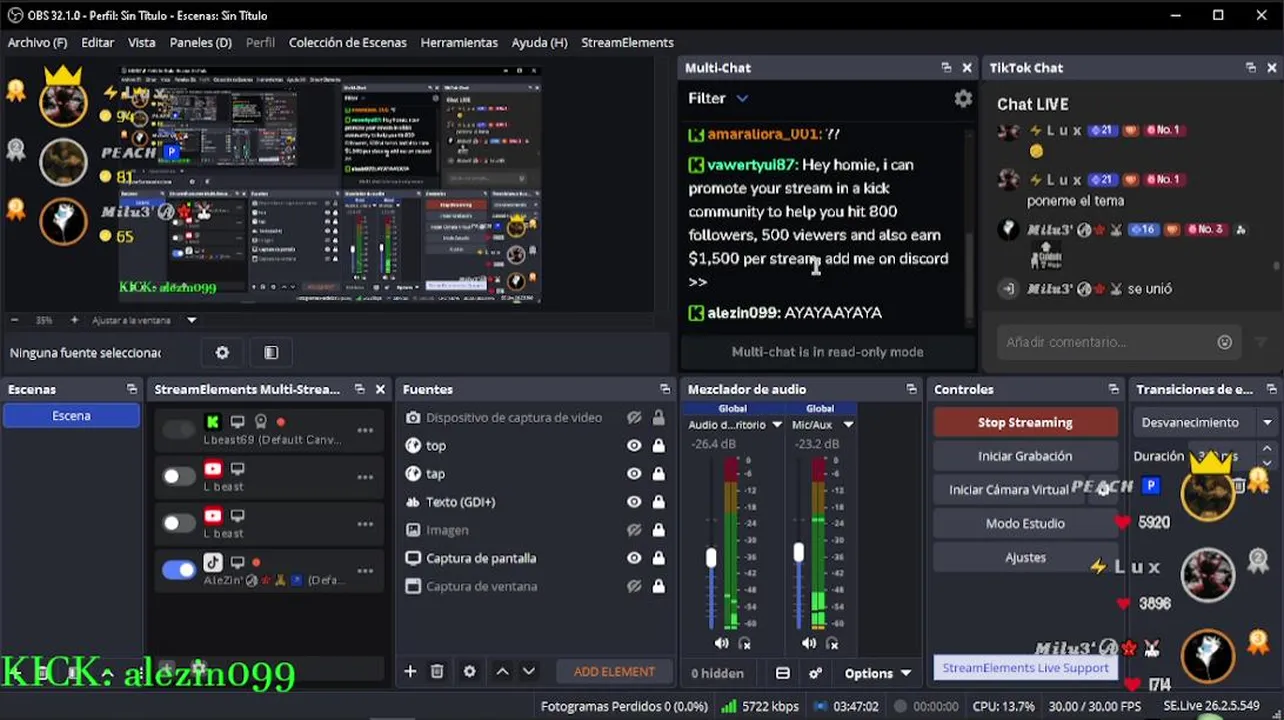
Task: Click the Stop Streaming button
Action: (1025, 422)
